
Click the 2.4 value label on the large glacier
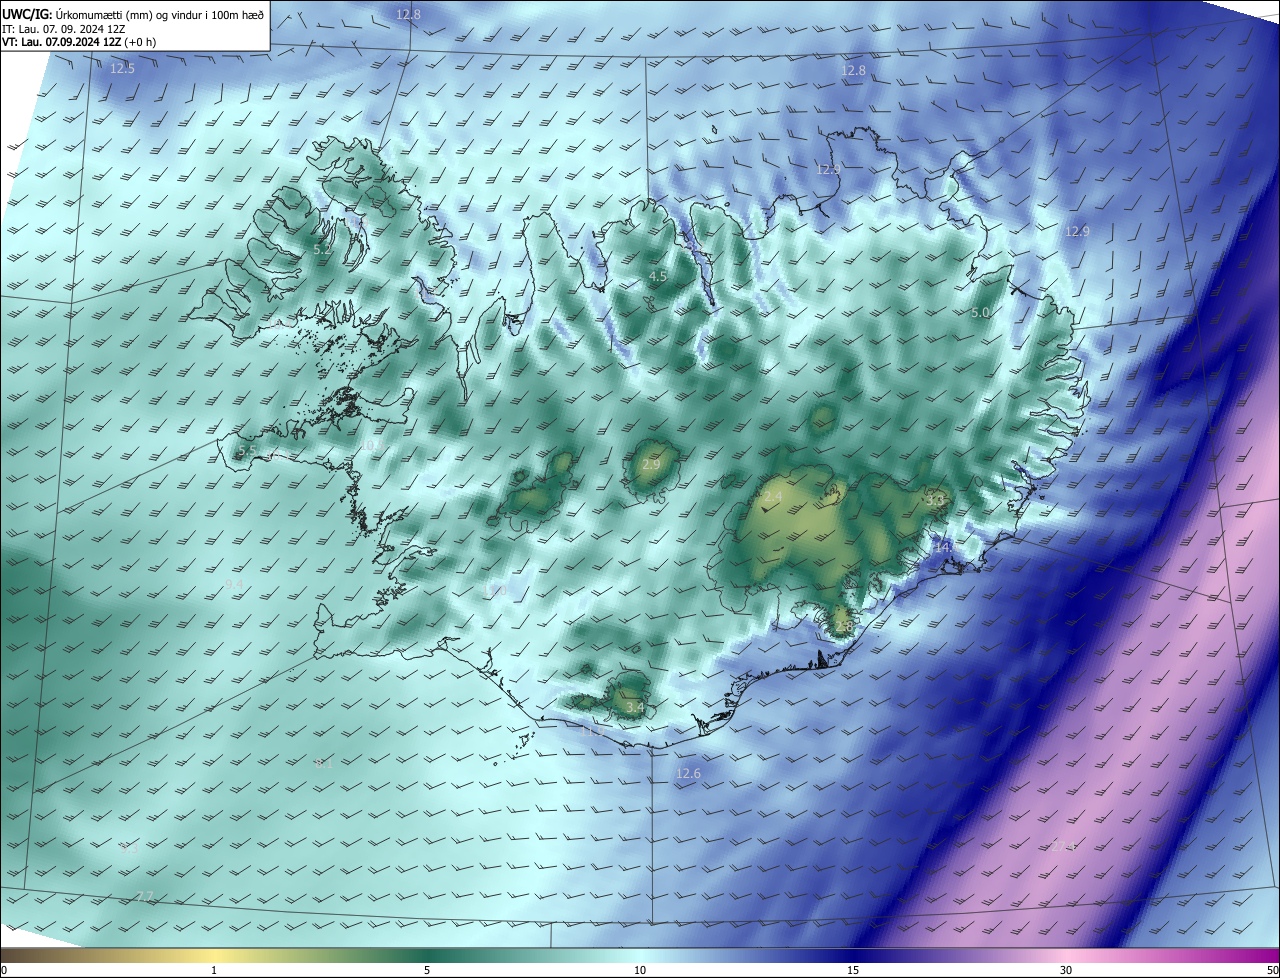tap(773, 496)
